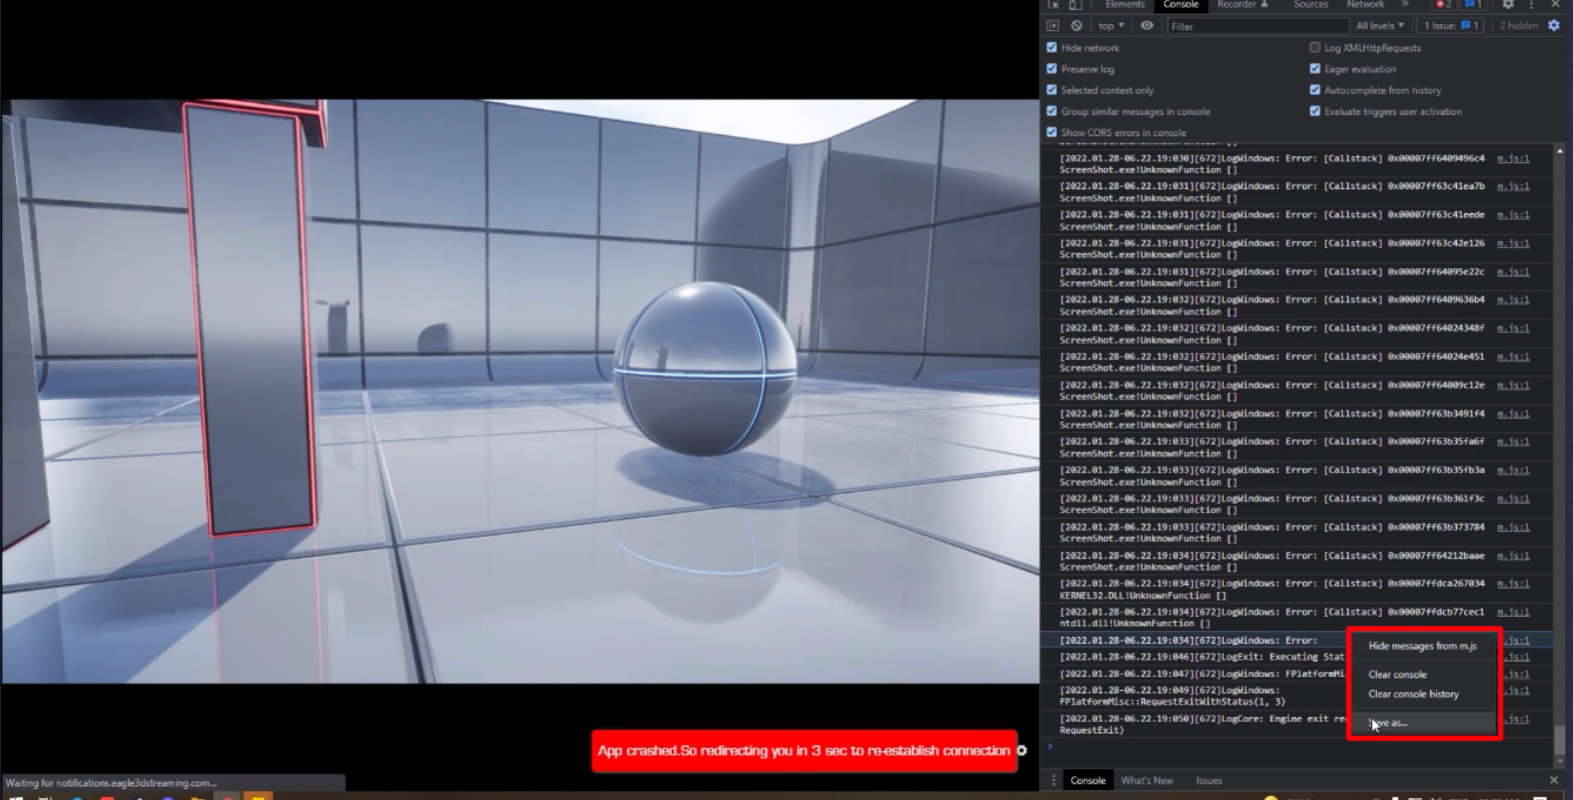Choose Save as... in context menu
1573x800 pixels.
[x=1390, y=723]
